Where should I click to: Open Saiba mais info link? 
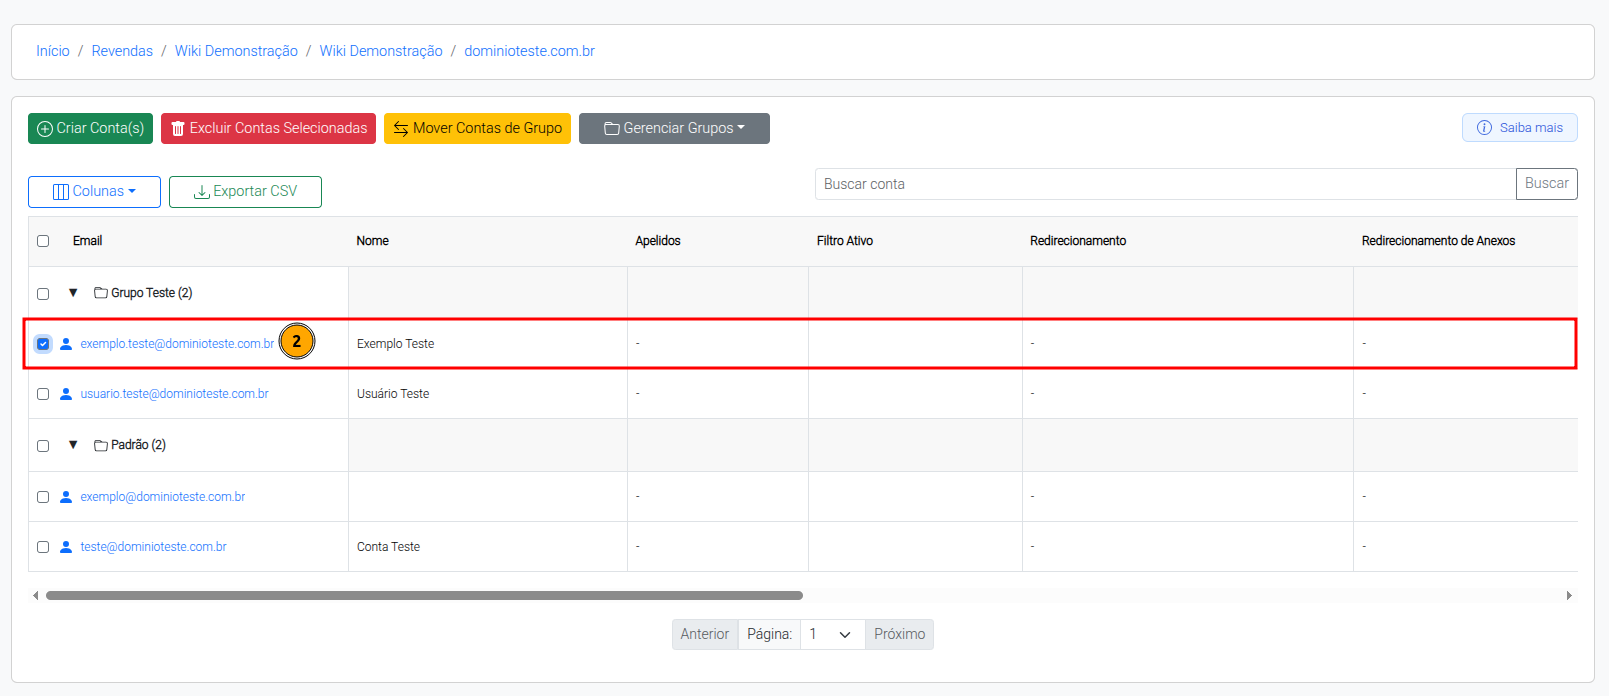pos(1519,127)
